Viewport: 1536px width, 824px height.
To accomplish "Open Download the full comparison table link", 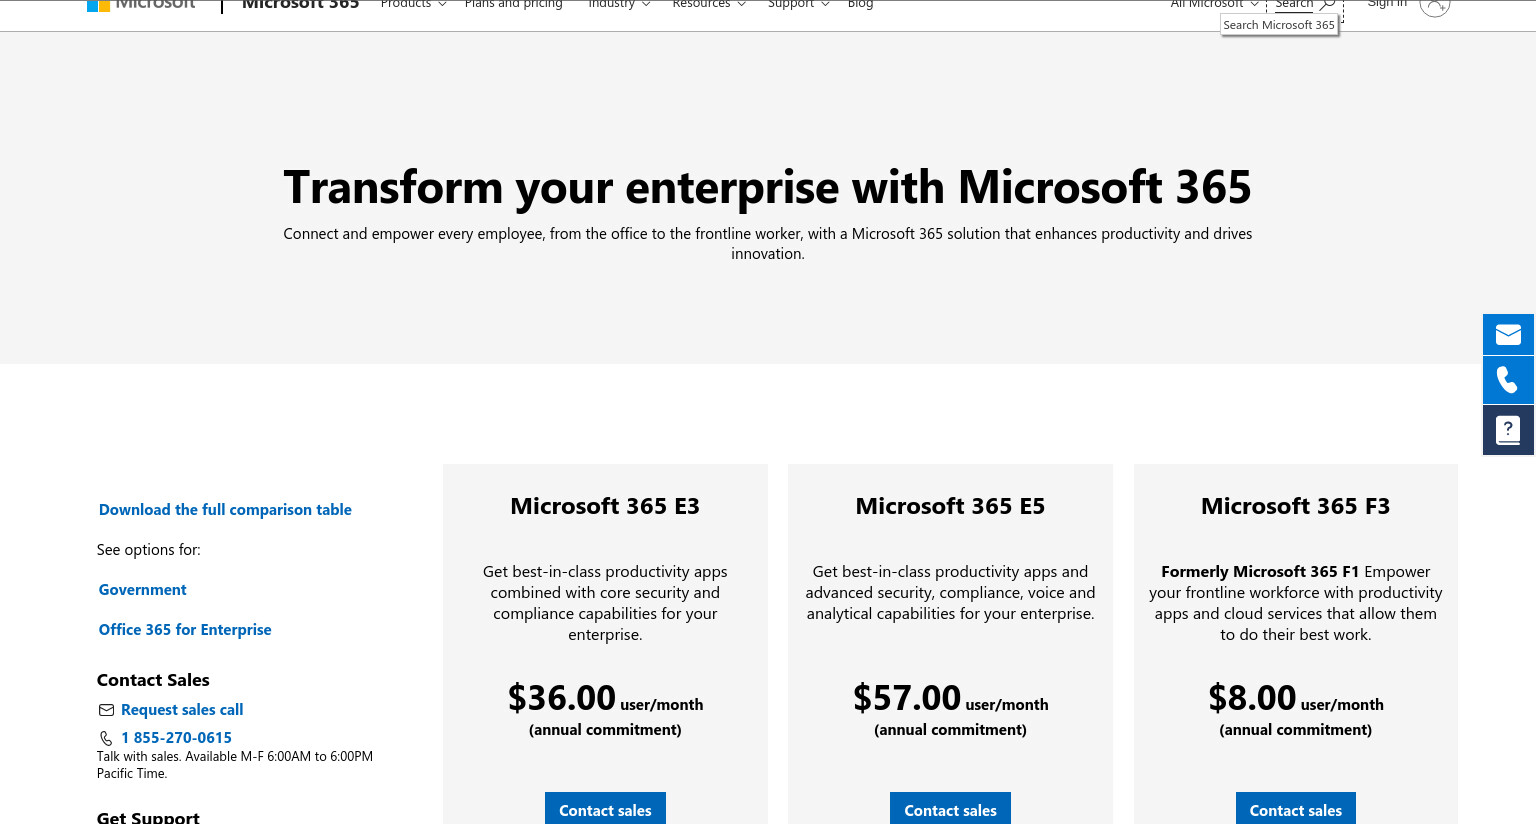I will click(225, 510).
